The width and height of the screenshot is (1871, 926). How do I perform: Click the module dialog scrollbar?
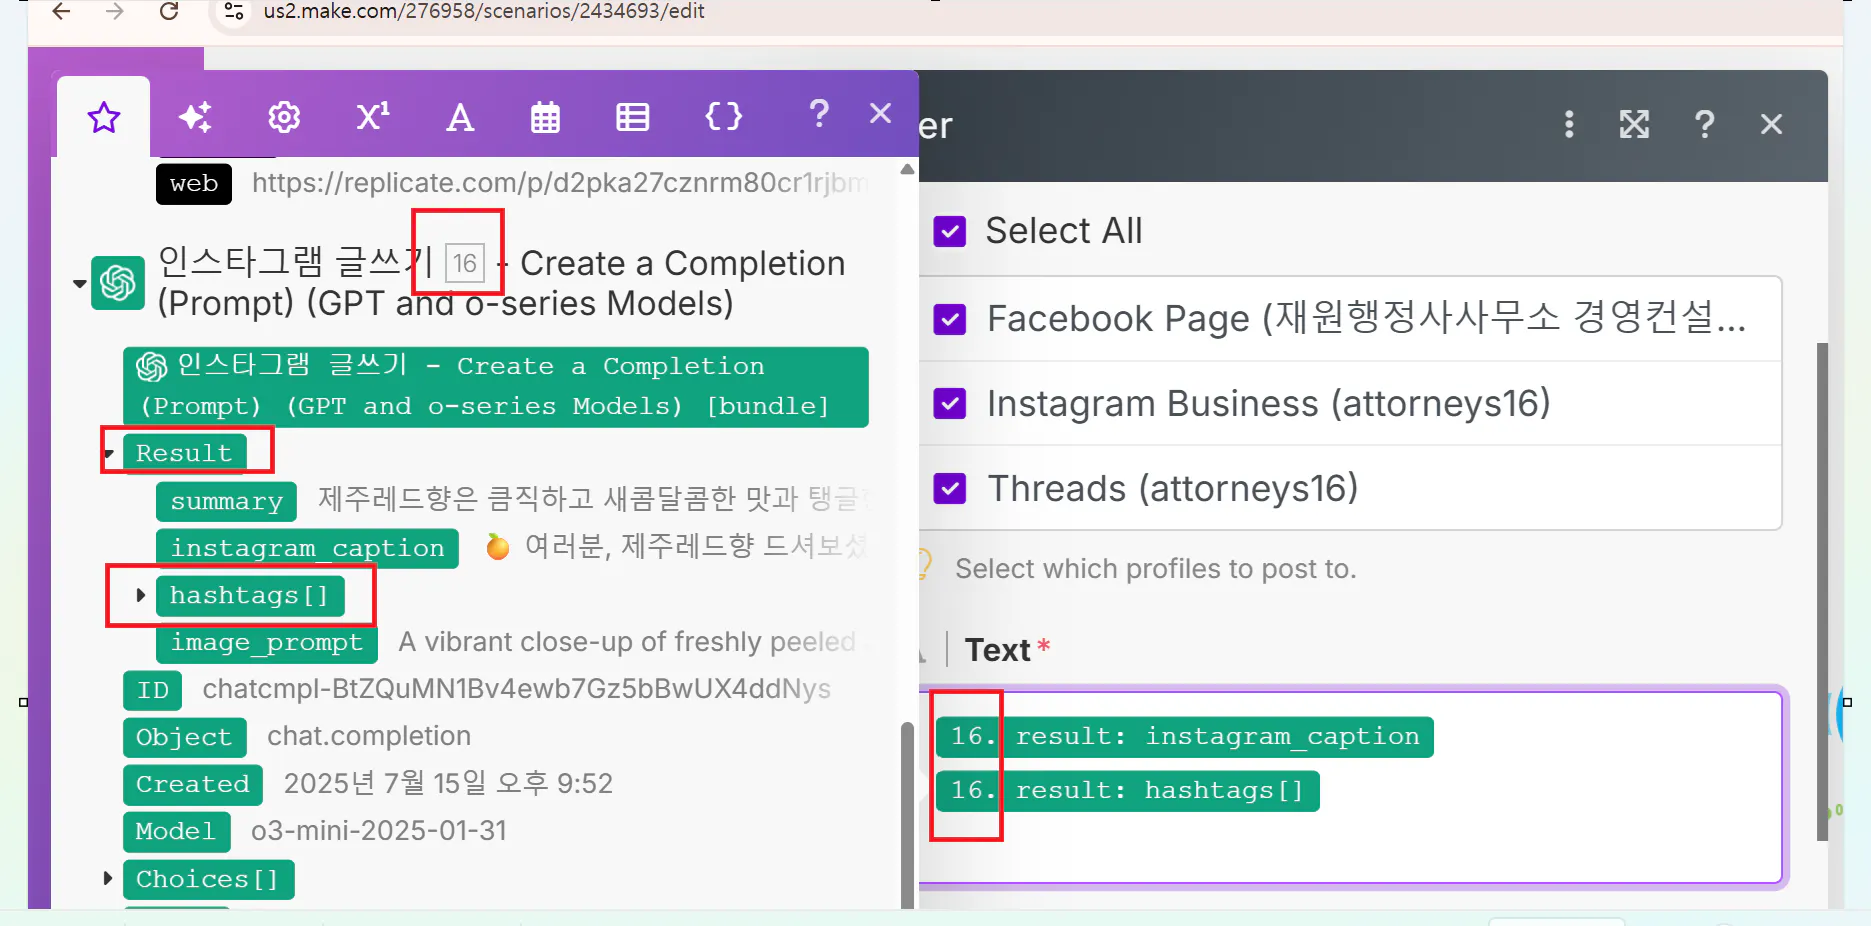[1822, 591]
